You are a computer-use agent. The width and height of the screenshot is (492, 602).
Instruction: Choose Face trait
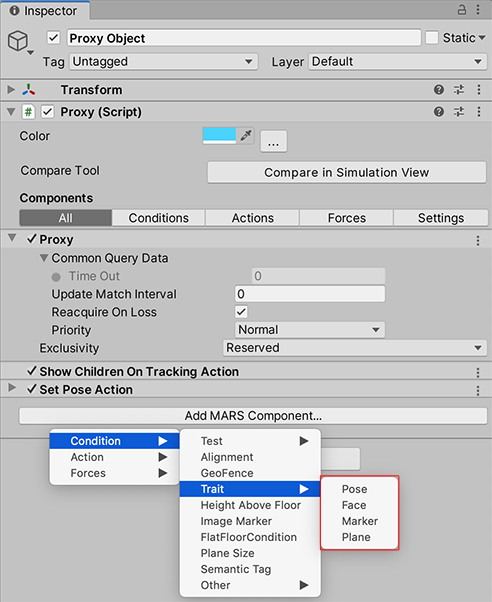[x=359, y=505]
